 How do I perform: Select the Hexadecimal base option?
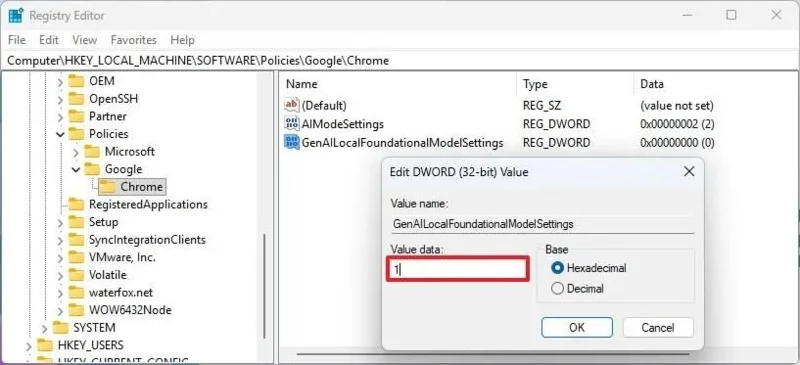coord(558,267)
